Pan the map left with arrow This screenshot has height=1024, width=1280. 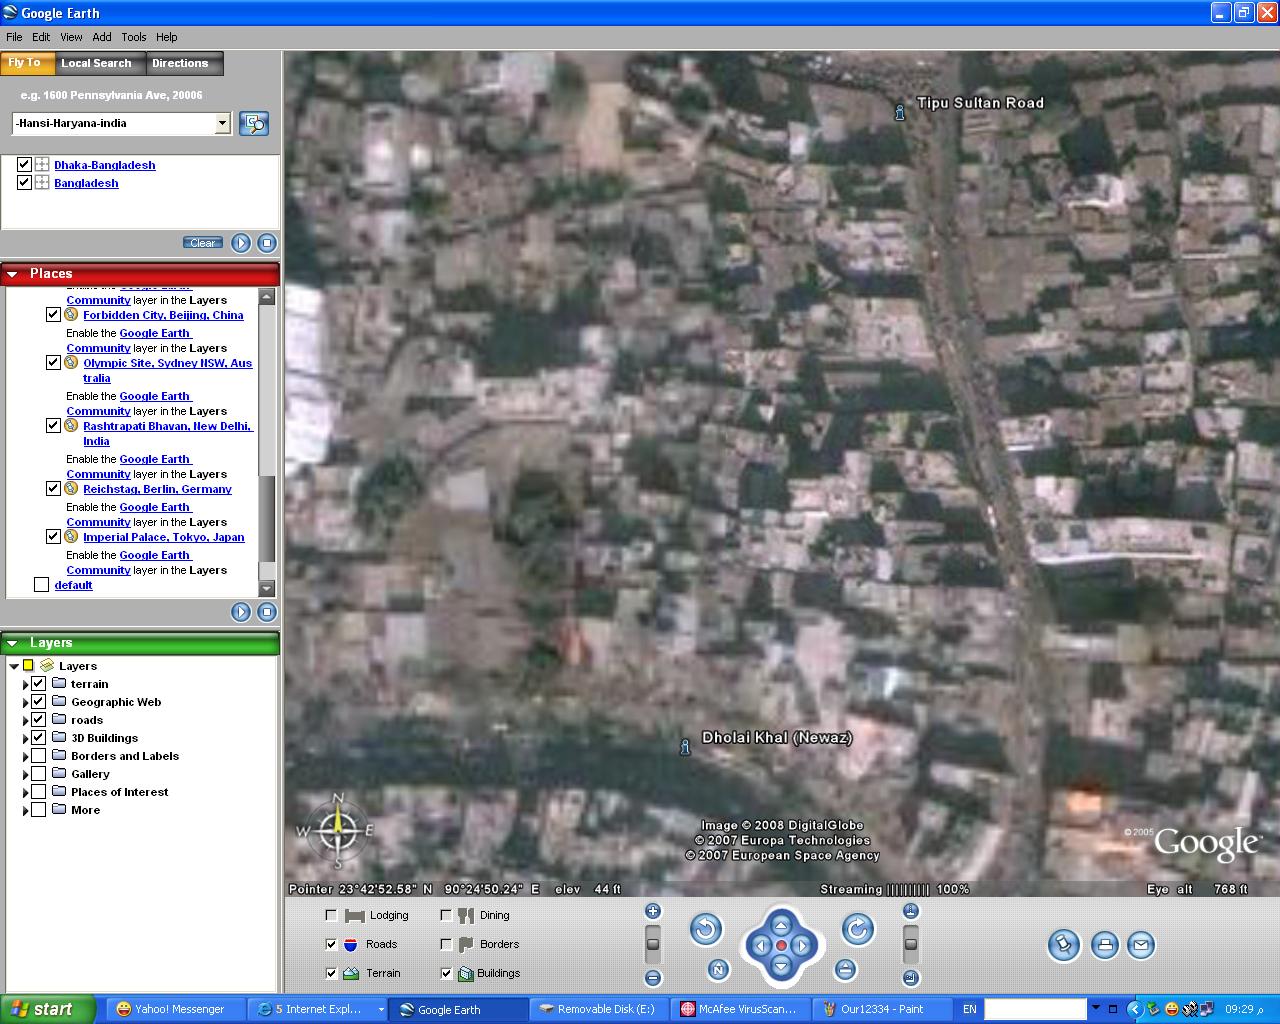pos(761,945)
